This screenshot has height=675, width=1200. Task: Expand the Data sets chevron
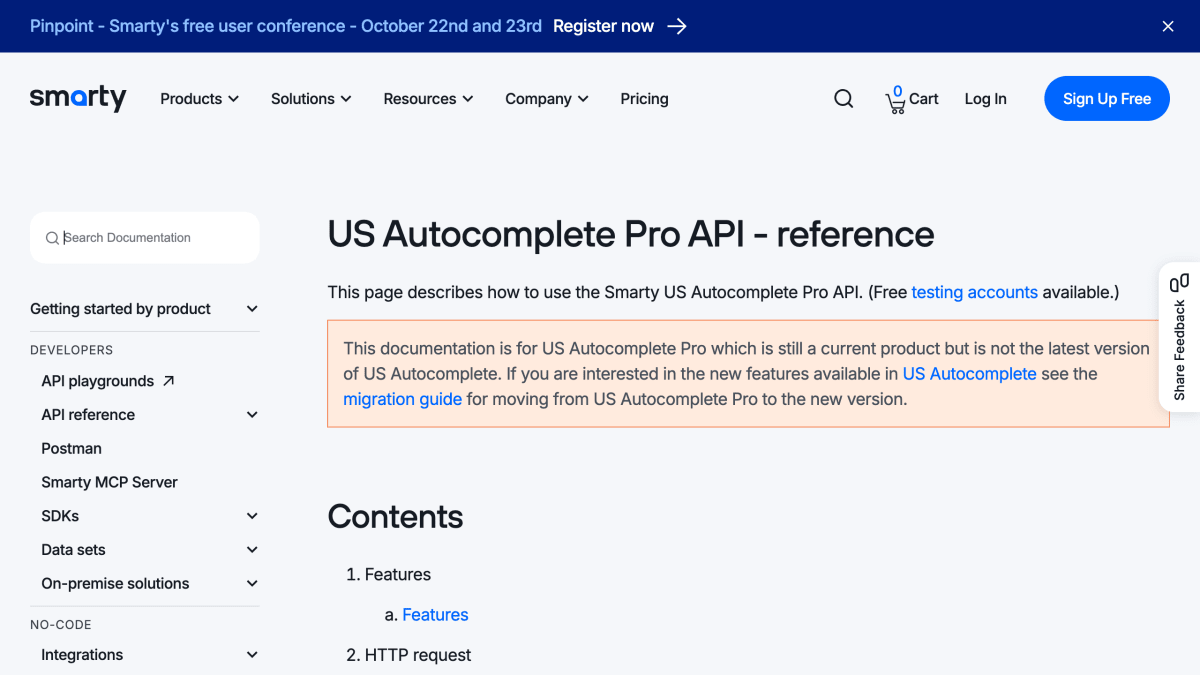point(252,550)
